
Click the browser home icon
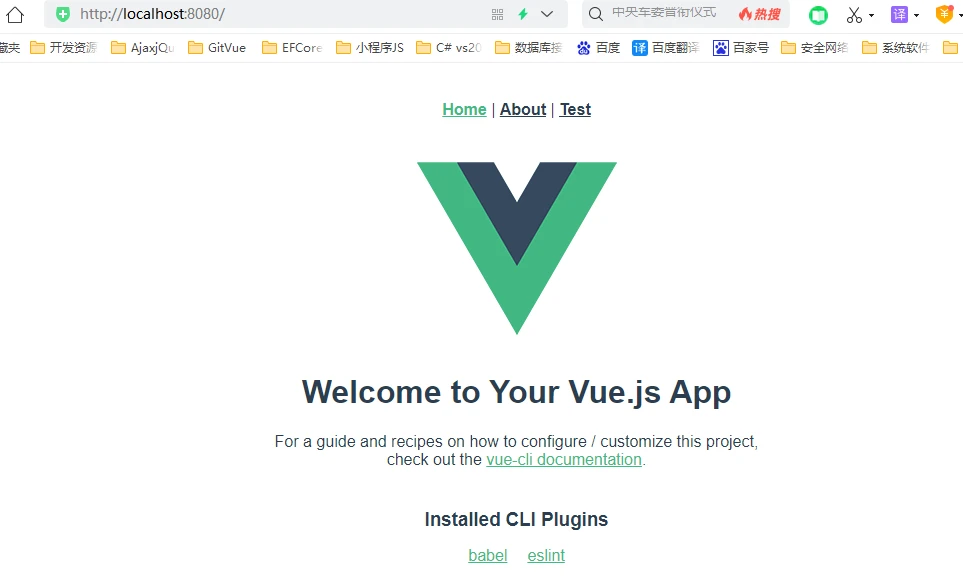15,14
